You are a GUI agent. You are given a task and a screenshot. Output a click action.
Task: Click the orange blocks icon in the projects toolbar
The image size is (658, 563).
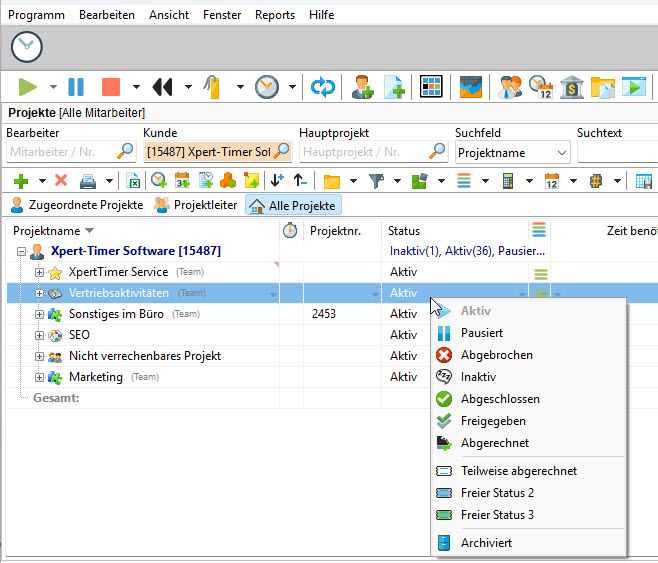[228, 181]
